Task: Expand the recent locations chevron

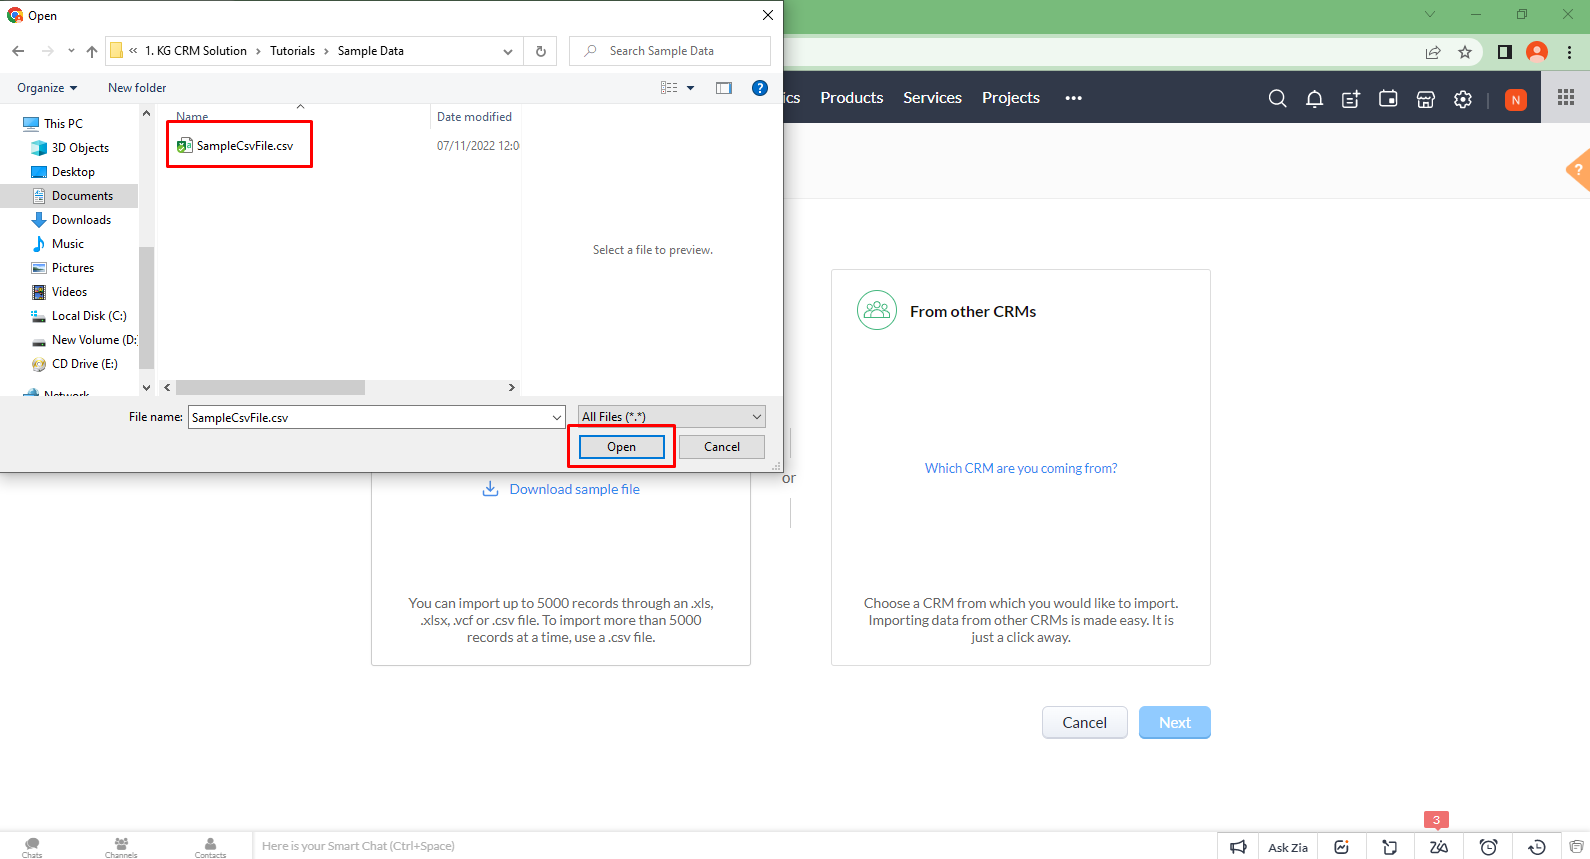Action: pos(71,51)
